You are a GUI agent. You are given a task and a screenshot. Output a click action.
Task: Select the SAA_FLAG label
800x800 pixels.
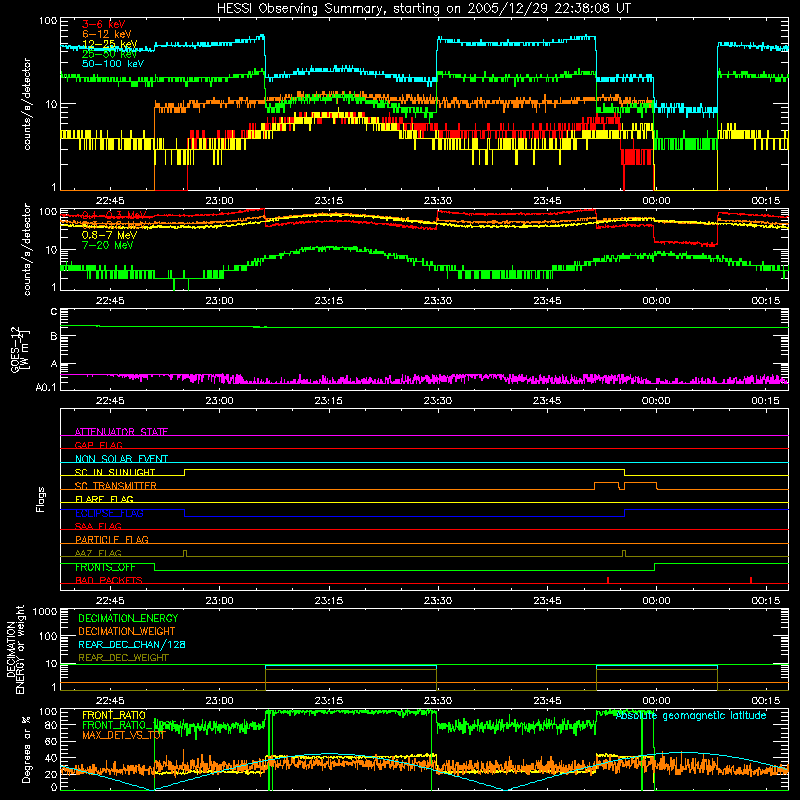tap(98, 526)
